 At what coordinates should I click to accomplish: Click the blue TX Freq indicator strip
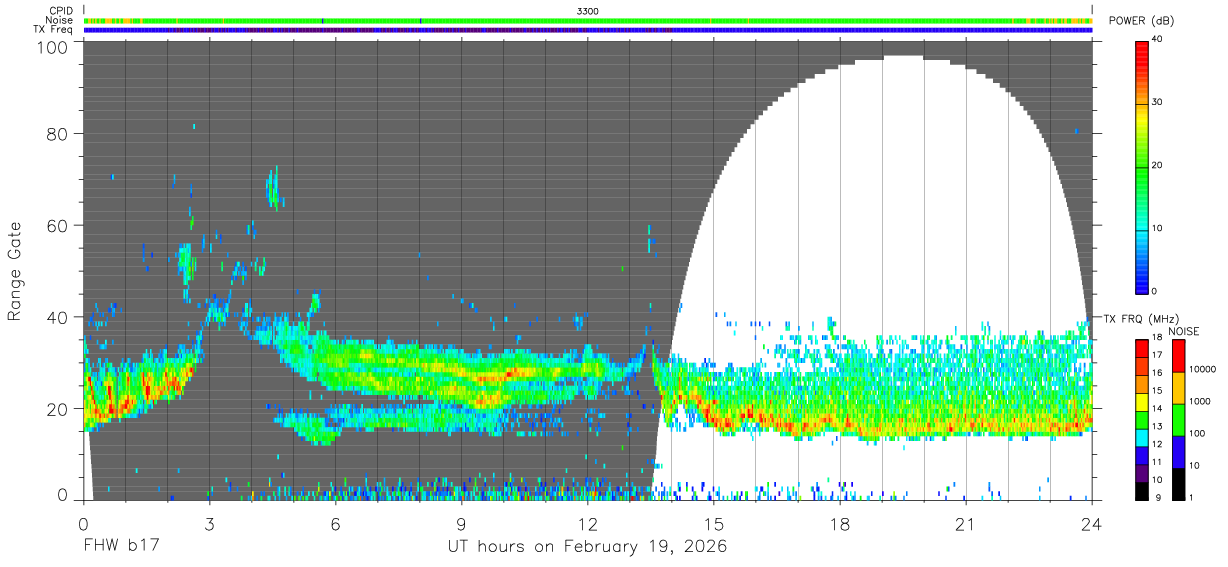click(x=588, y=30)
